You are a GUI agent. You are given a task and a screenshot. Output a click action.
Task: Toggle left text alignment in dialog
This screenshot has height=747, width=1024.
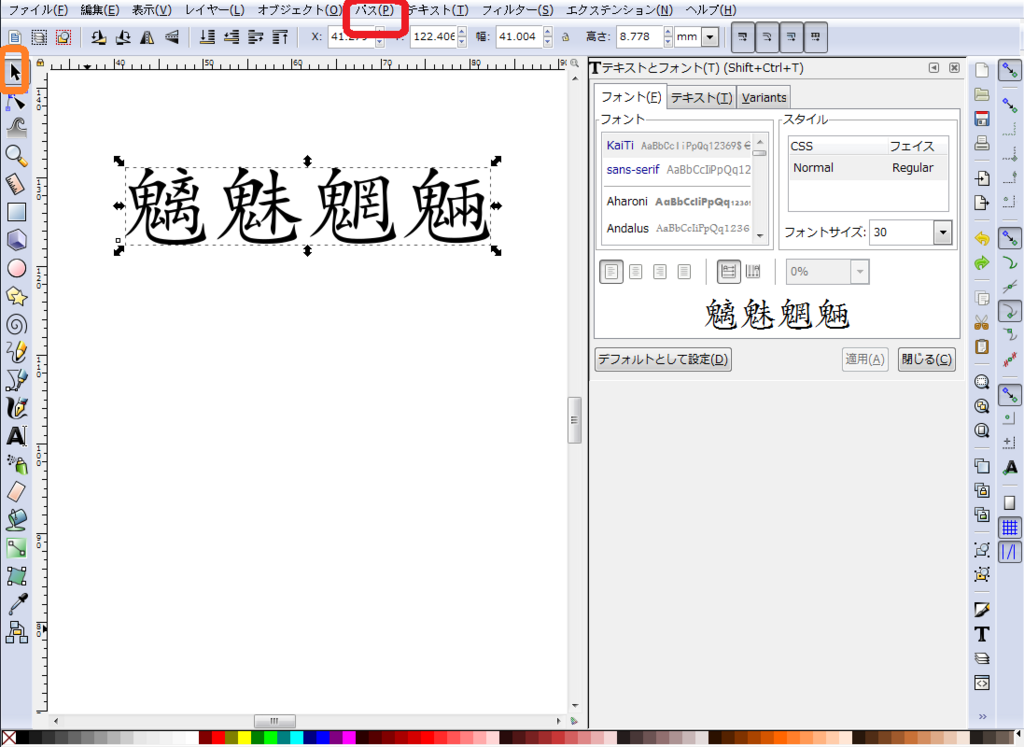point(611,272)
